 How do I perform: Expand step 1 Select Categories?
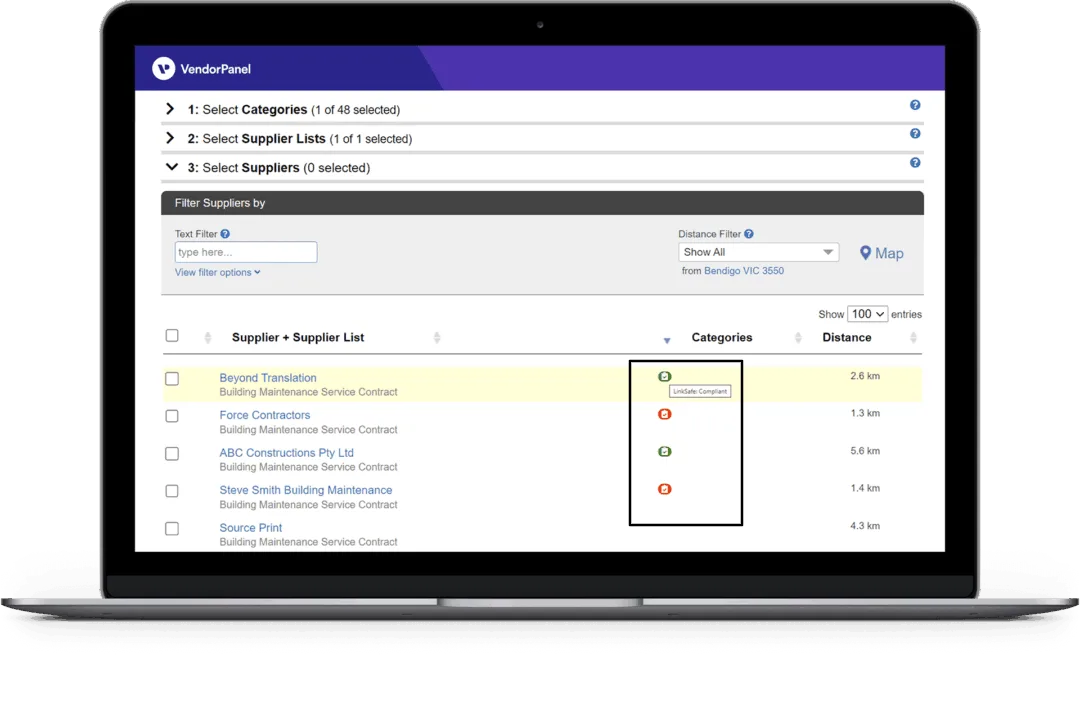point(170,109)
